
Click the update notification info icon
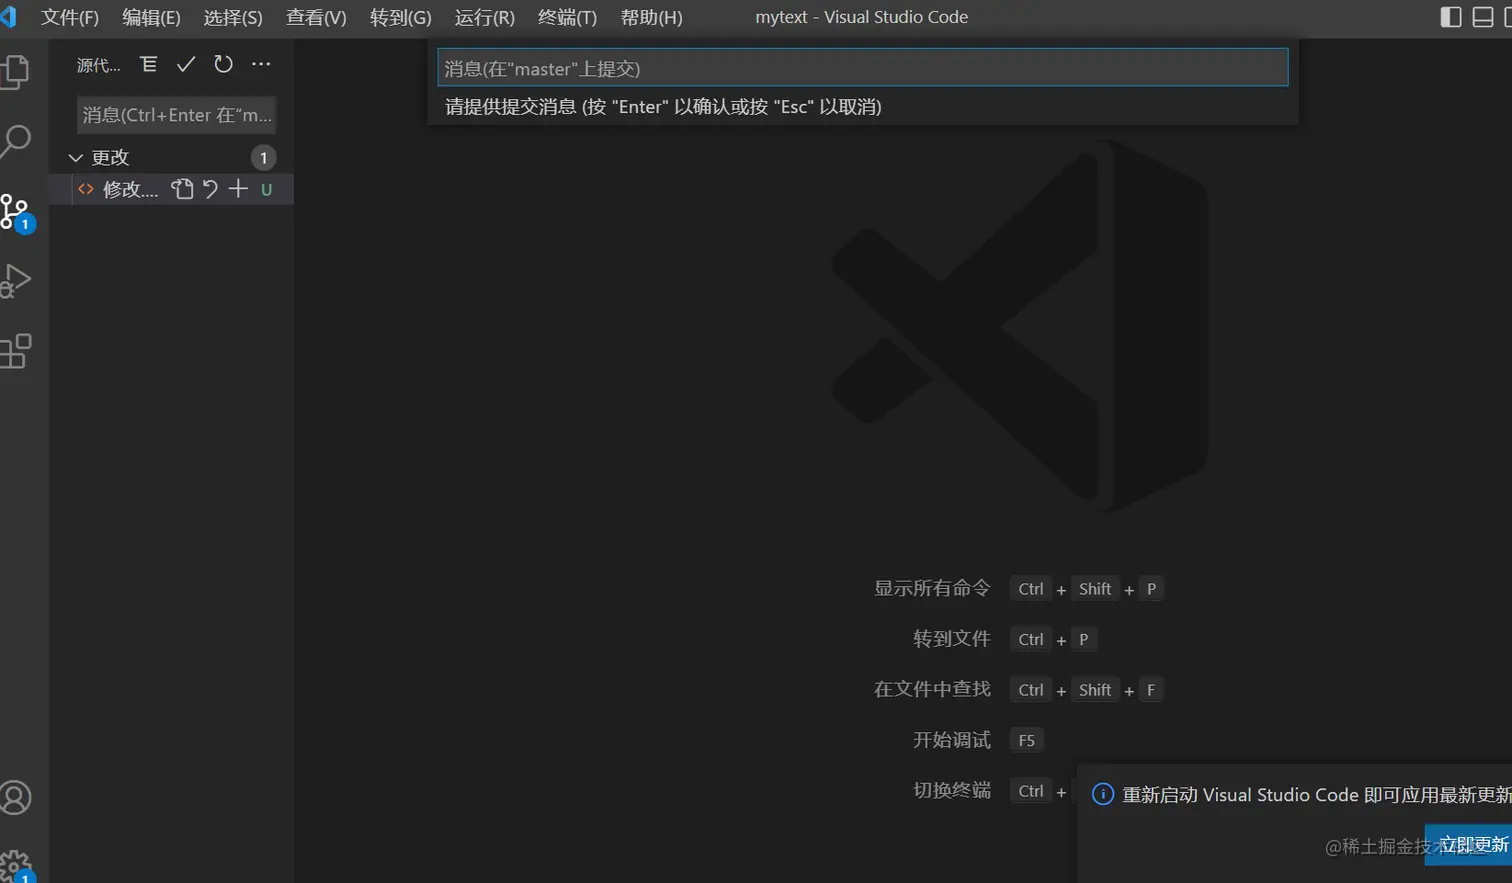pyautogui.click(x=1102, y=794)
